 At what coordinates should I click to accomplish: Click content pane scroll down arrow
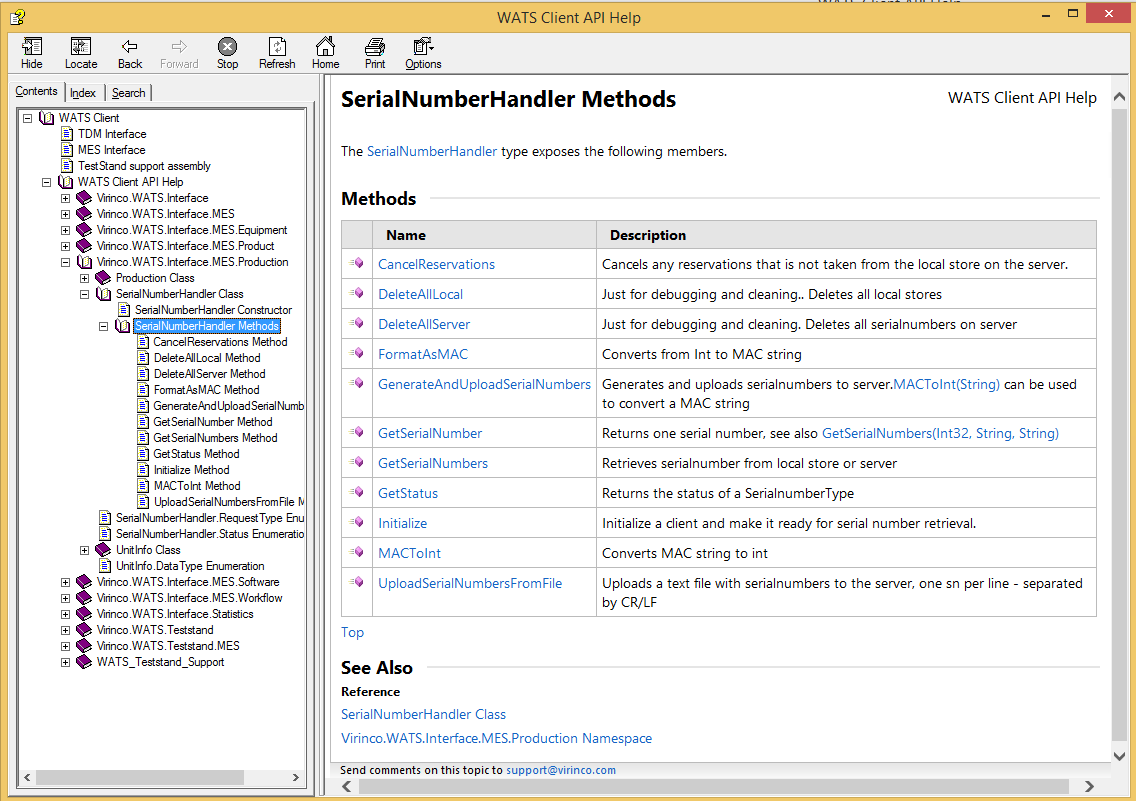(1119, 755)
